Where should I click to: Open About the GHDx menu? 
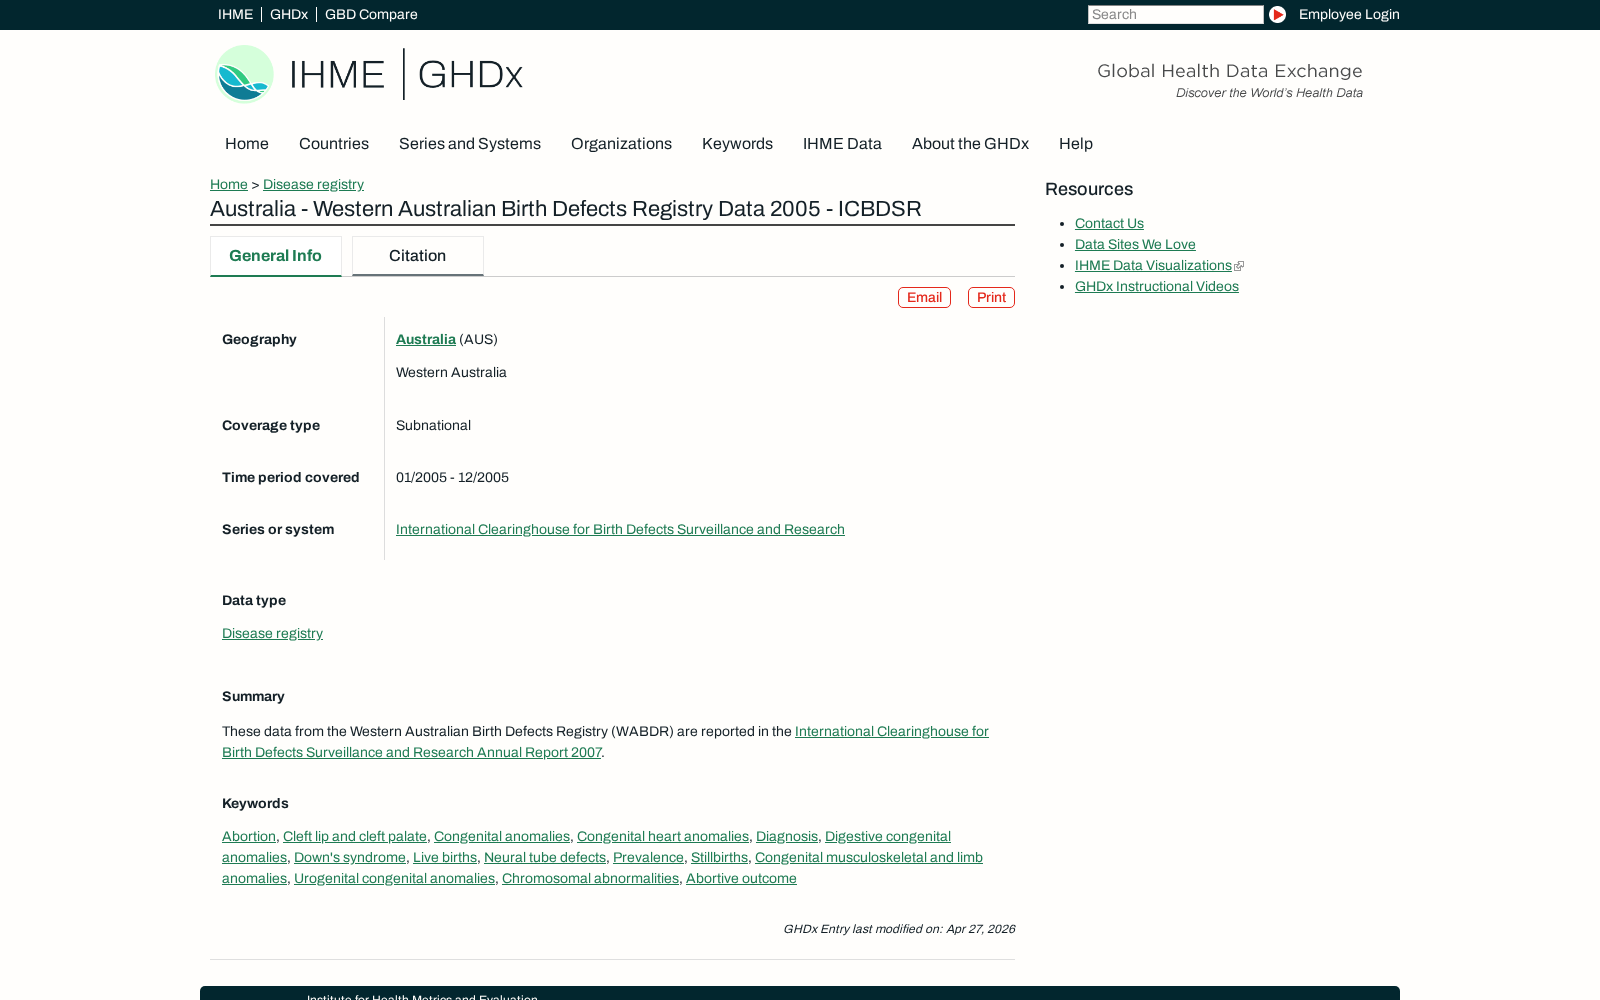point(970,144)
